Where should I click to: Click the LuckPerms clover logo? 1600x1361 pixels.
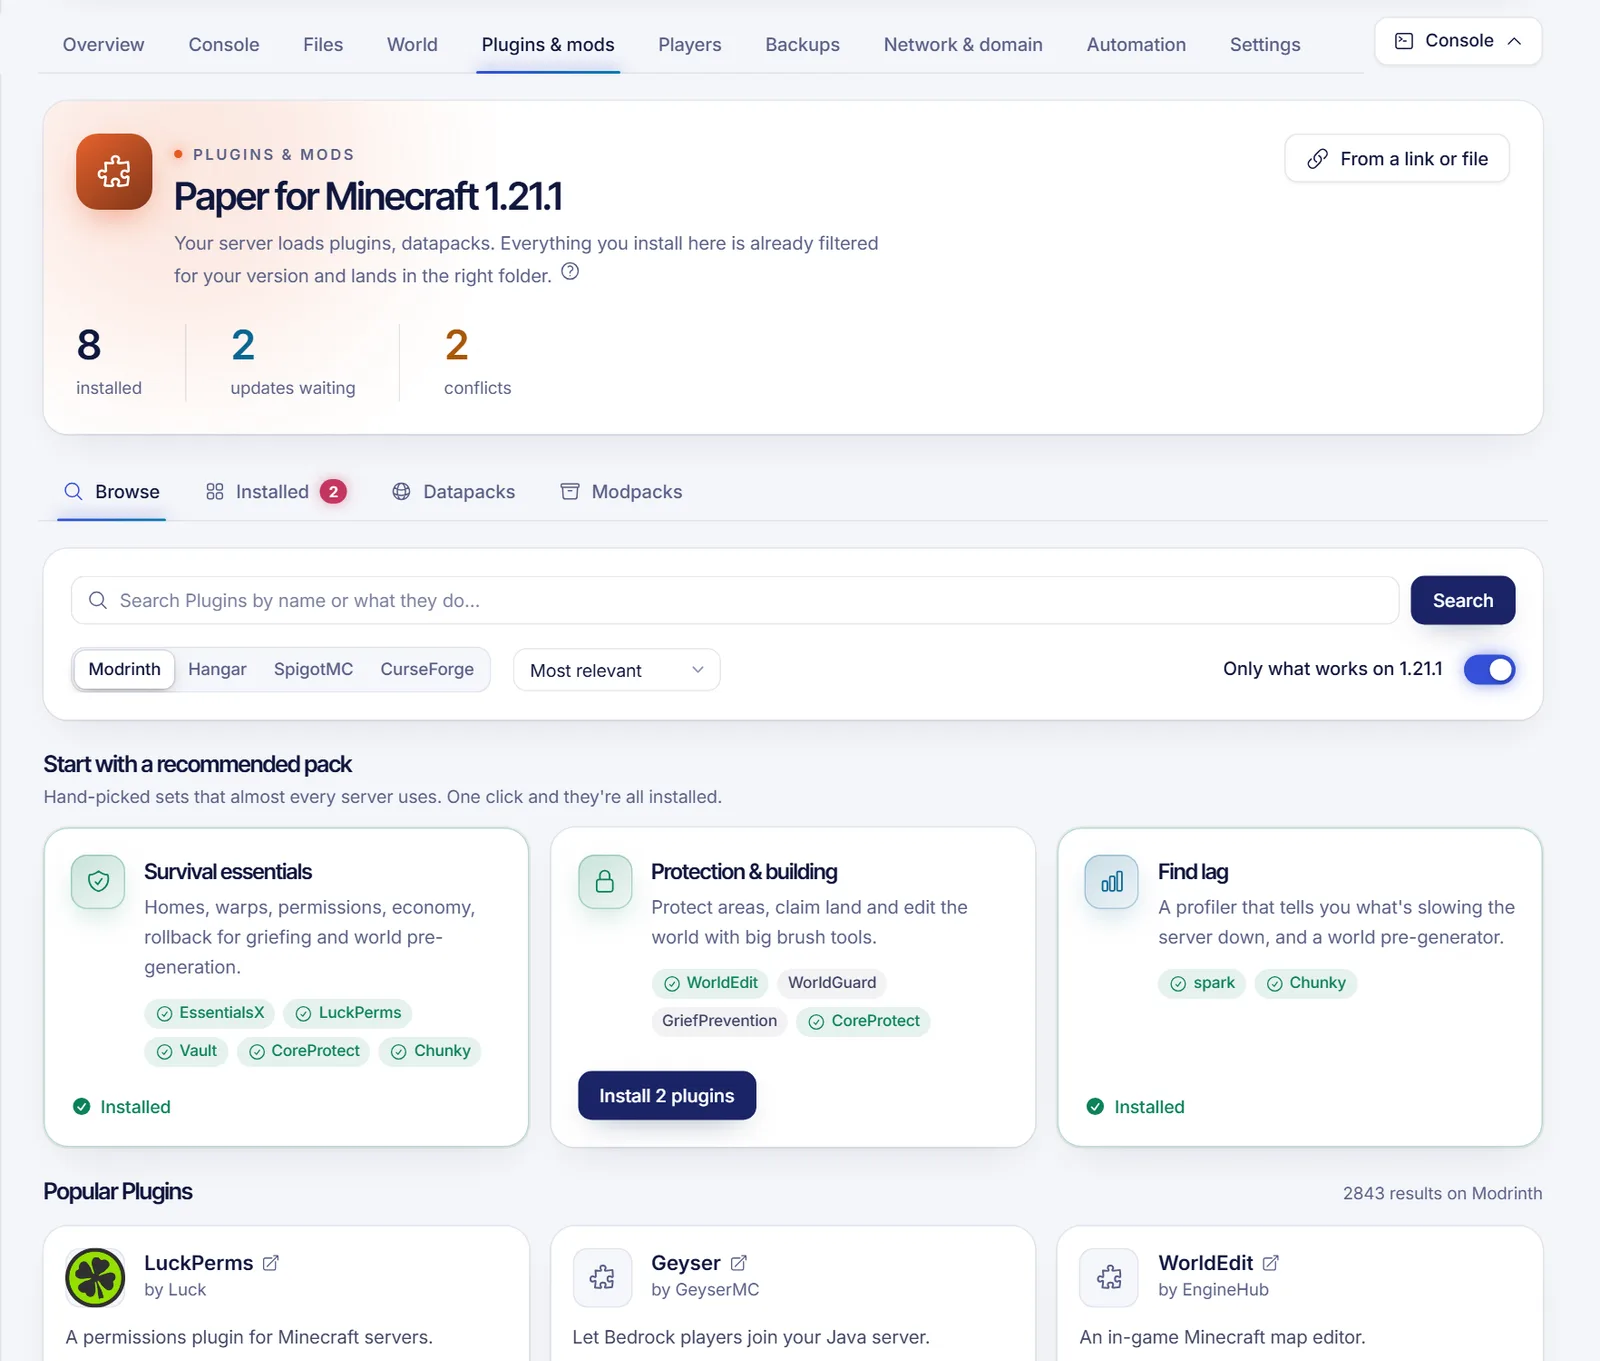tap(95, 1277)
